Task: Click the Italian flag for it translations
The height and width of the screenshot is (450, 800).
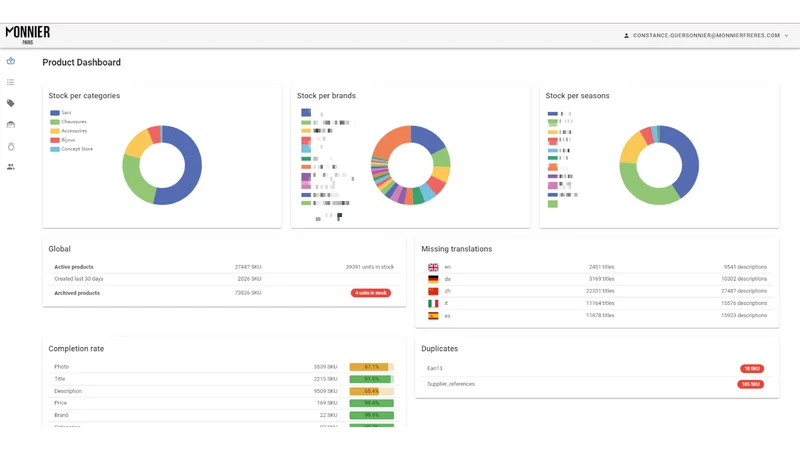Action: pos(433,304)
